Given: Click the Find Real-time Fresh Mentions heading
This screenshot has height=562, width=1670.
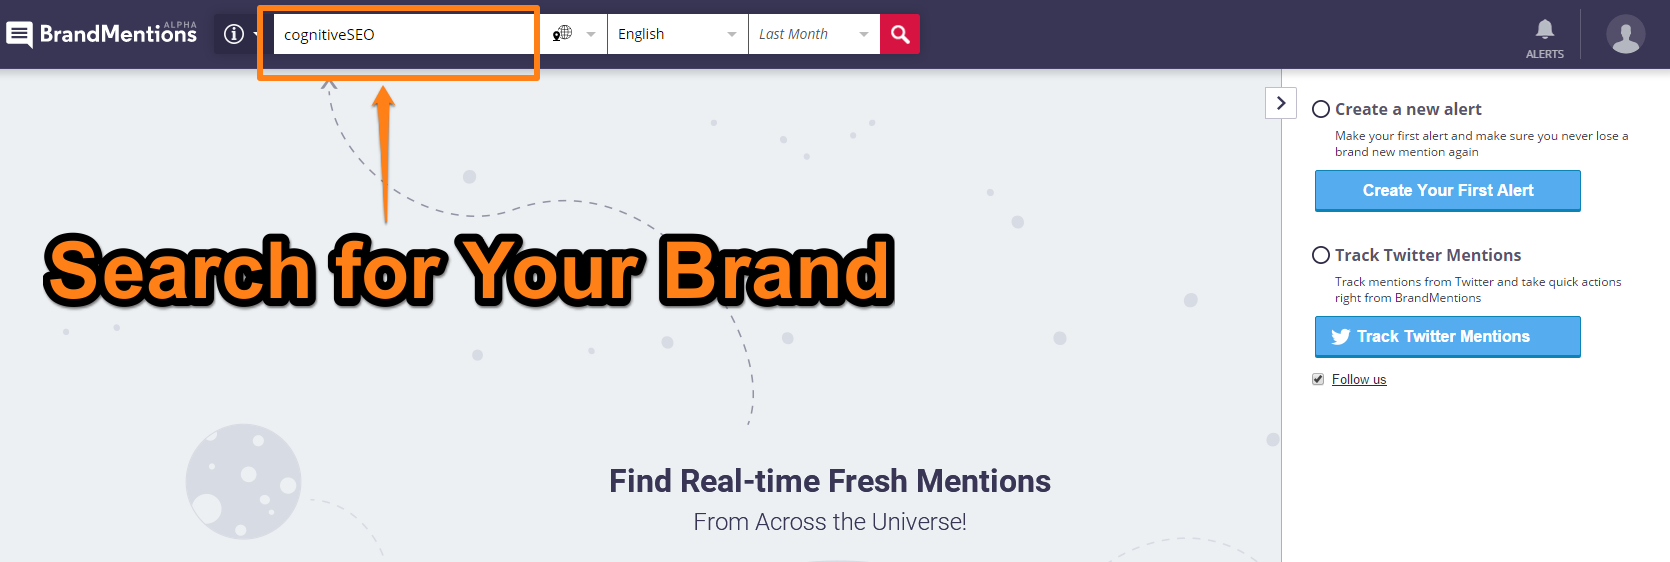Looking at the screenshot, I should click(830, 481).
